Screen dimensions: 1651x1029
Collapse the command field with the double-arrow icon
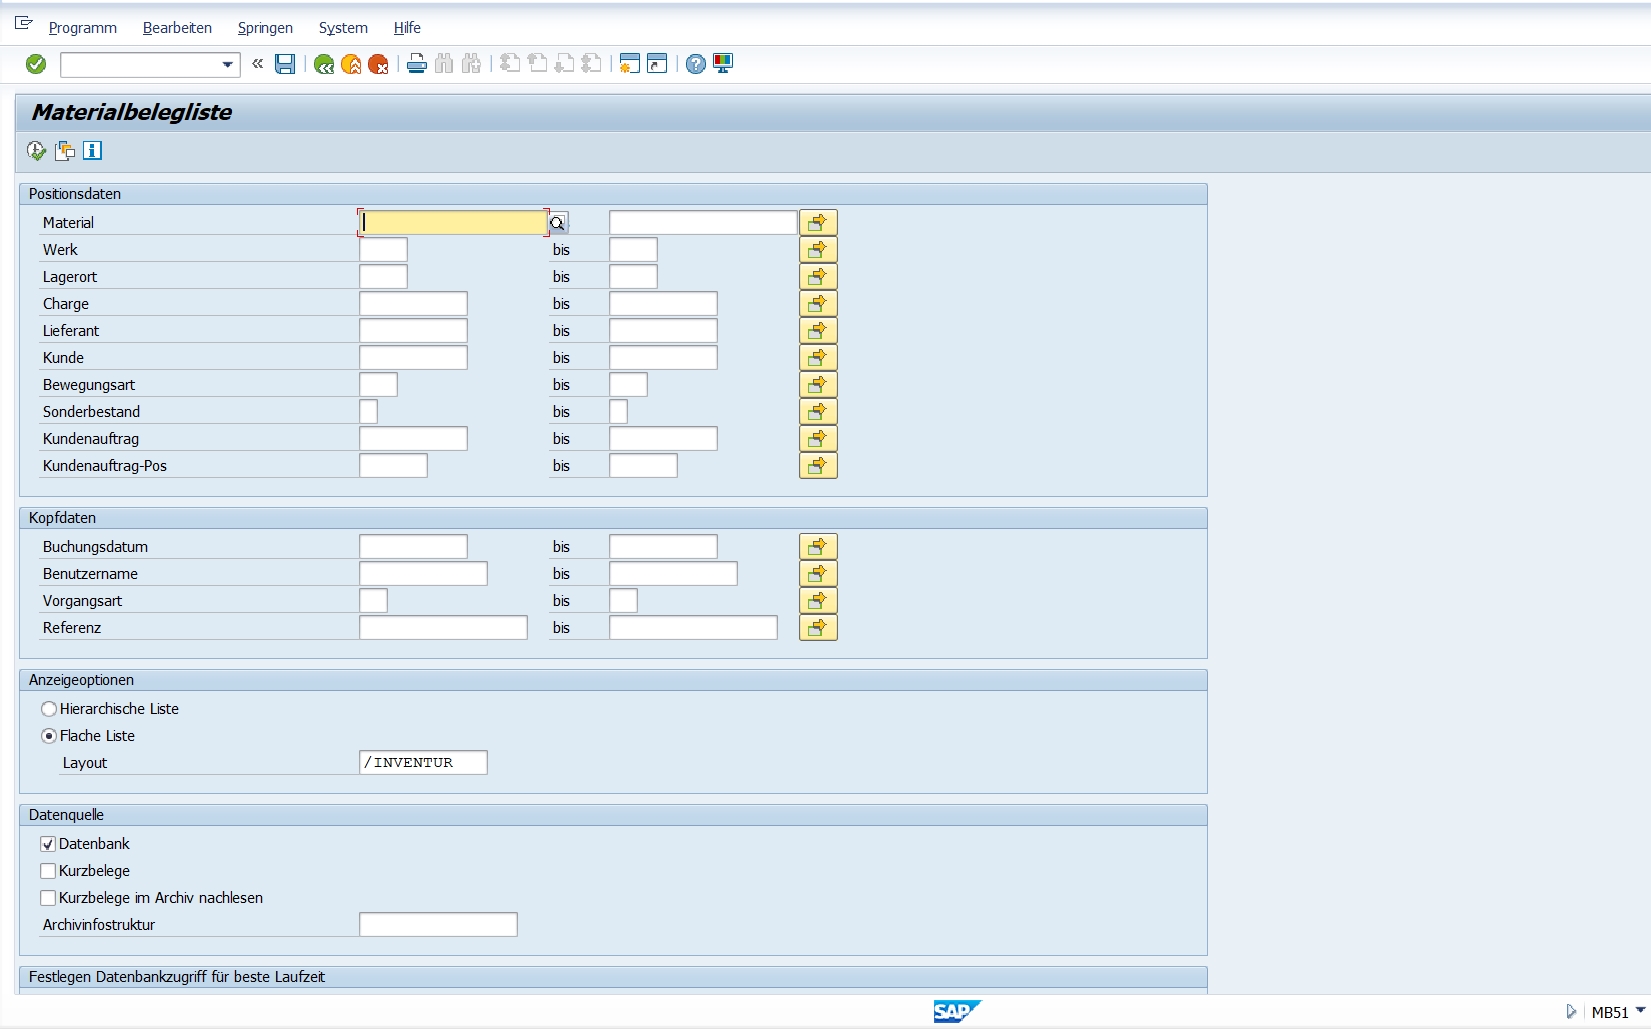coord(258,64)
